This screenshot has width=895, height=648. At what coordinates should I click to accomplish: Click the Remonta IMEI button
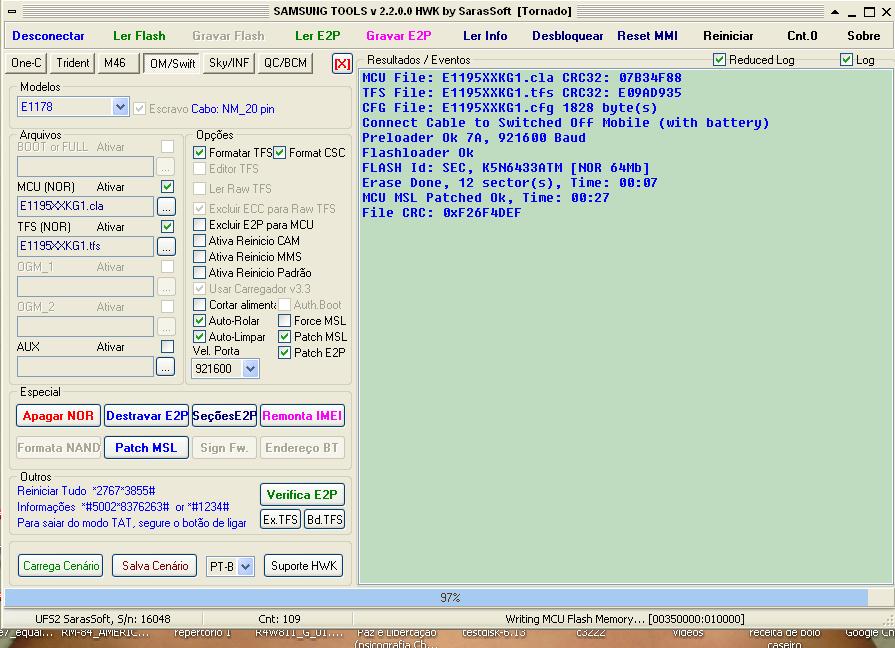coord(303,416)
